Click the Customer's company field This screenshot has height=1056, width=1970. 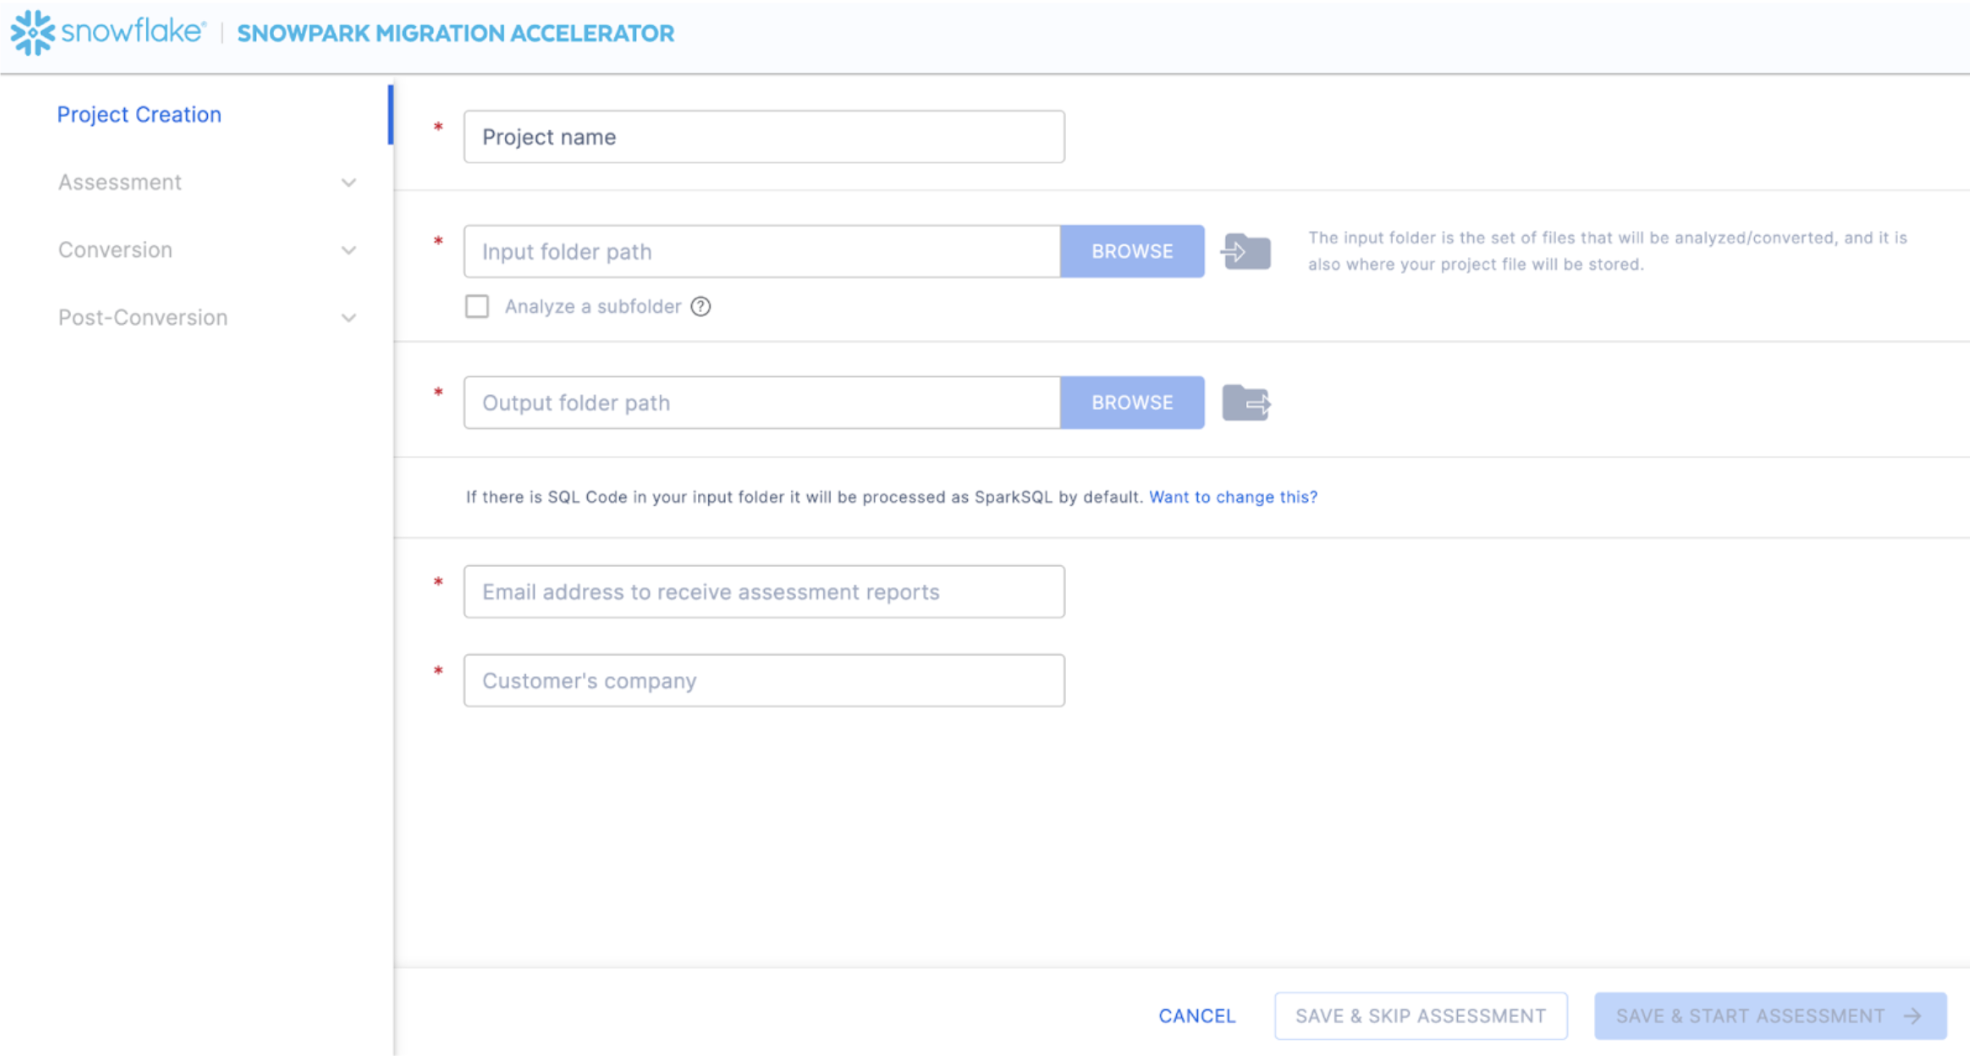pos(764,681)
